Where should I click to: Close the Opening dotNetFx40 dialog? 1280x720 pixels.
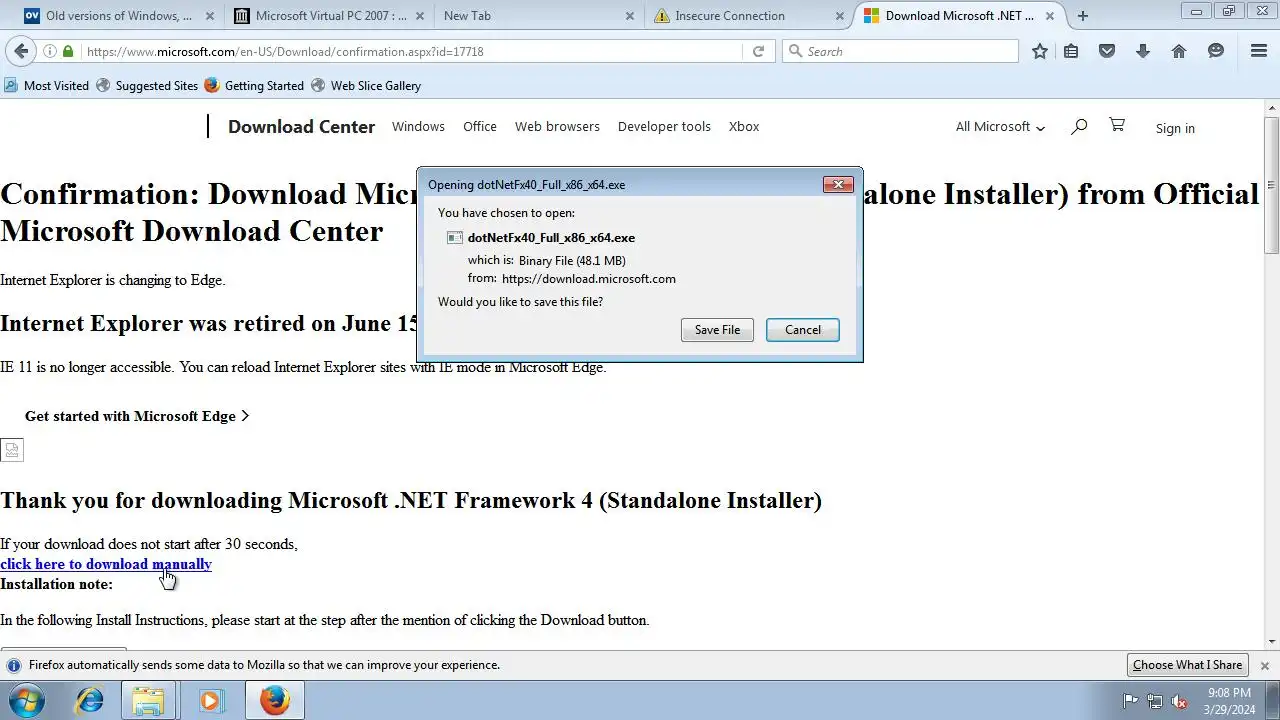(x=838, y=184)
